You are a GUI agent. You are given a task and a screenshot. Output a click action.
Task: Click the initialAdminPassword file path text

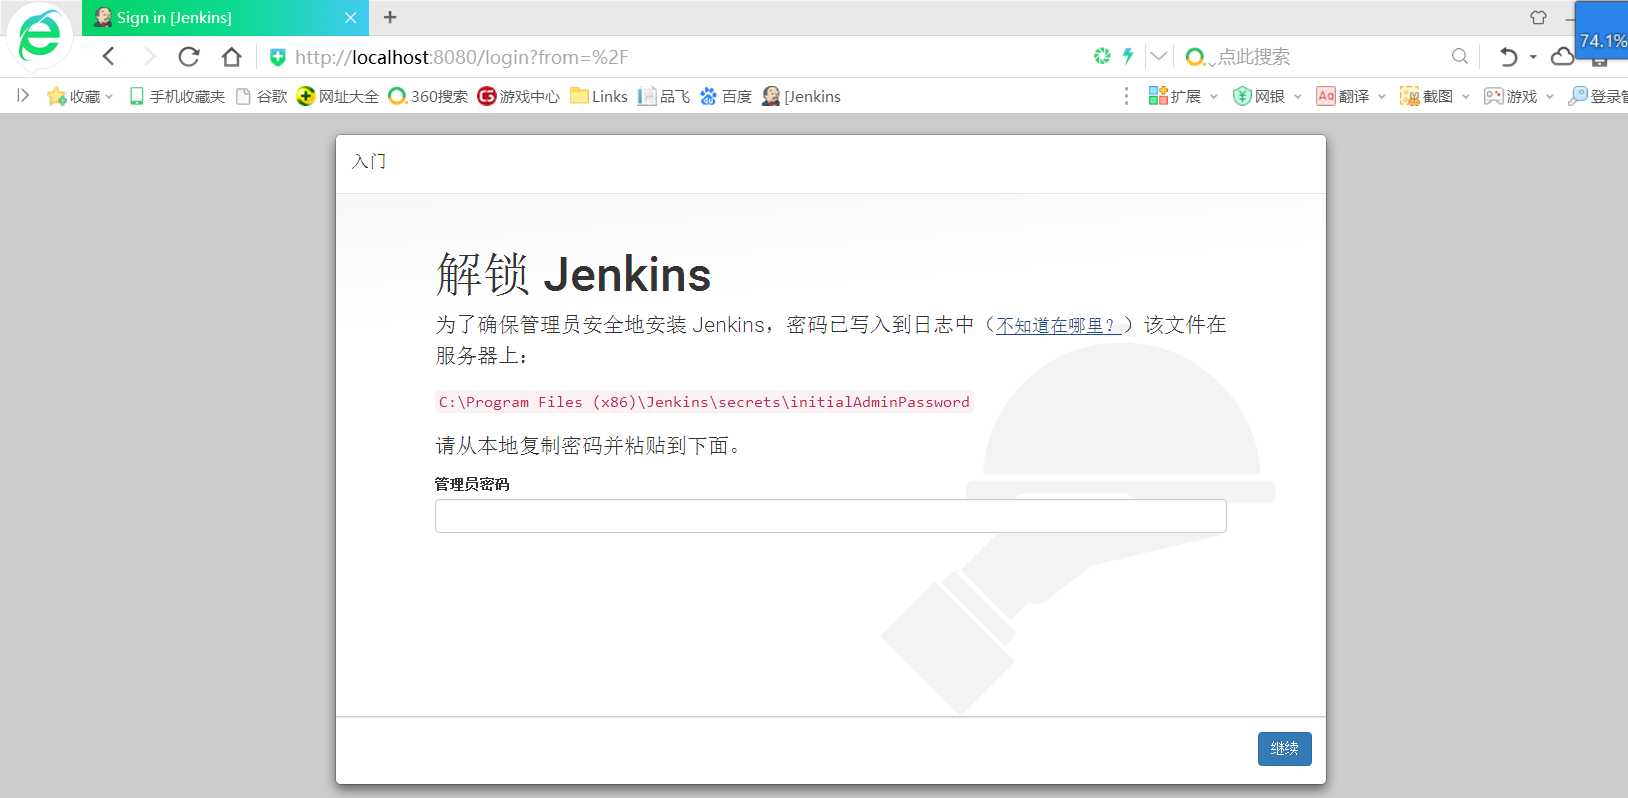[x=704, y=402]
